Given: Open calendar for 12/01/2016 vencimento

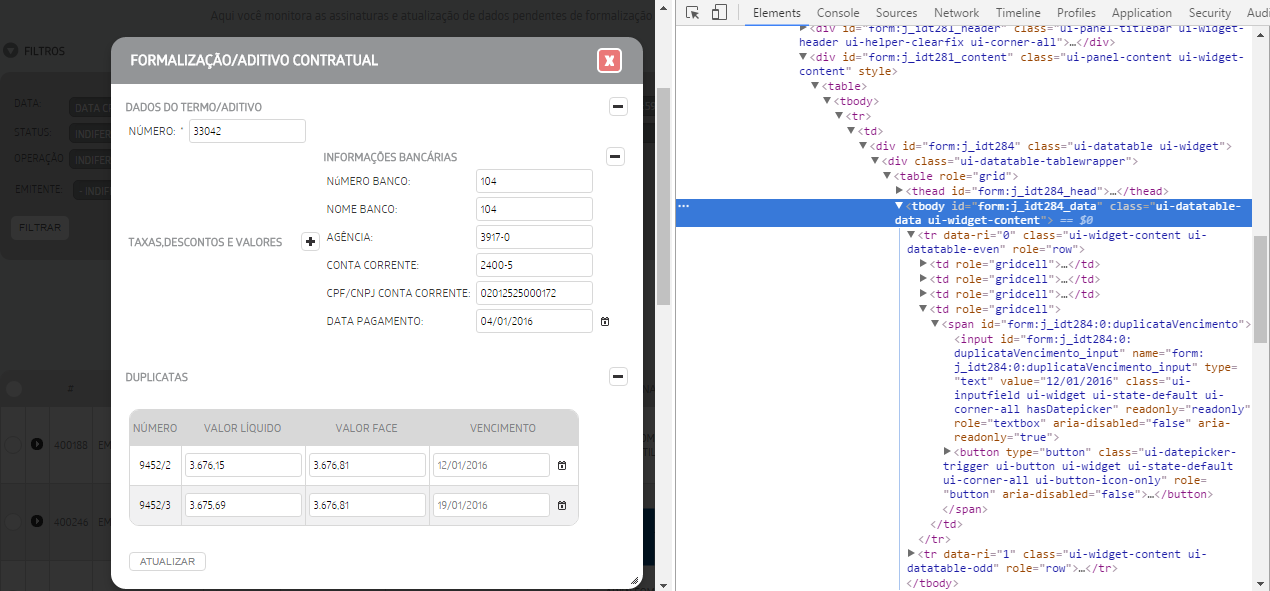Looking at the screenshot, I should click(561, 465).
